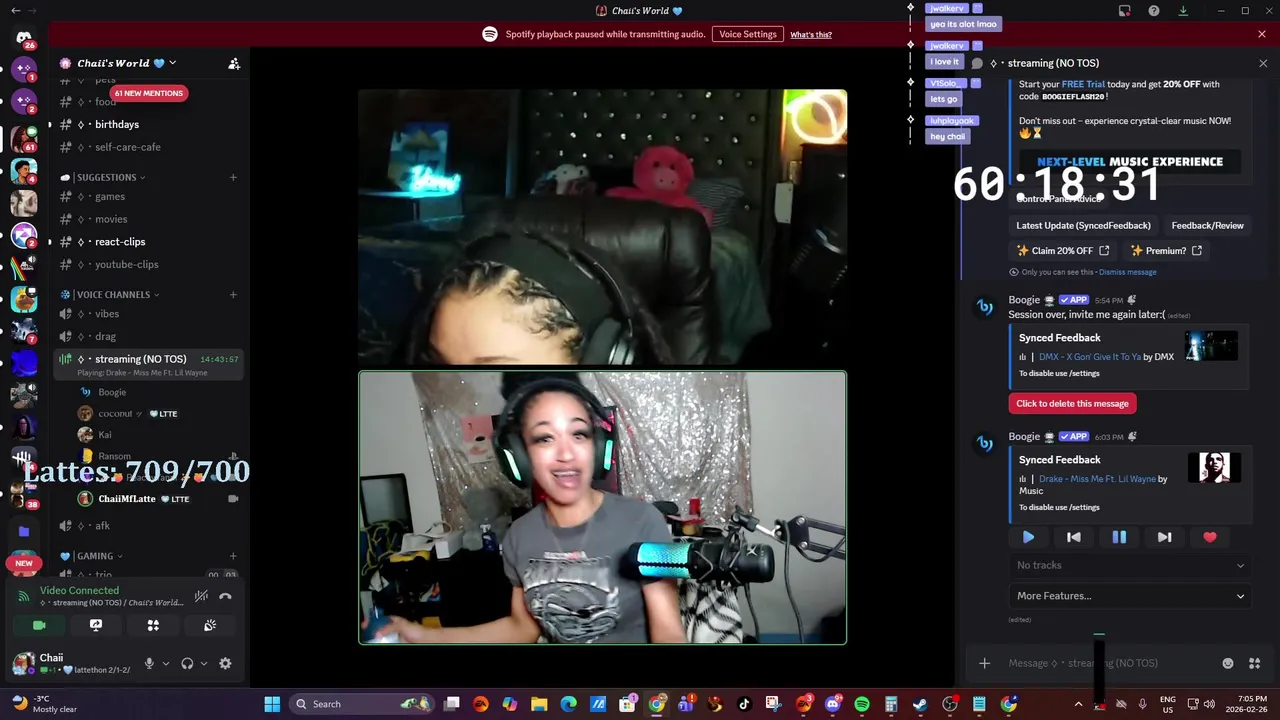Open Direct Messages home icon
This screenshot has width=1280, height=720.
tap(24, 38)
